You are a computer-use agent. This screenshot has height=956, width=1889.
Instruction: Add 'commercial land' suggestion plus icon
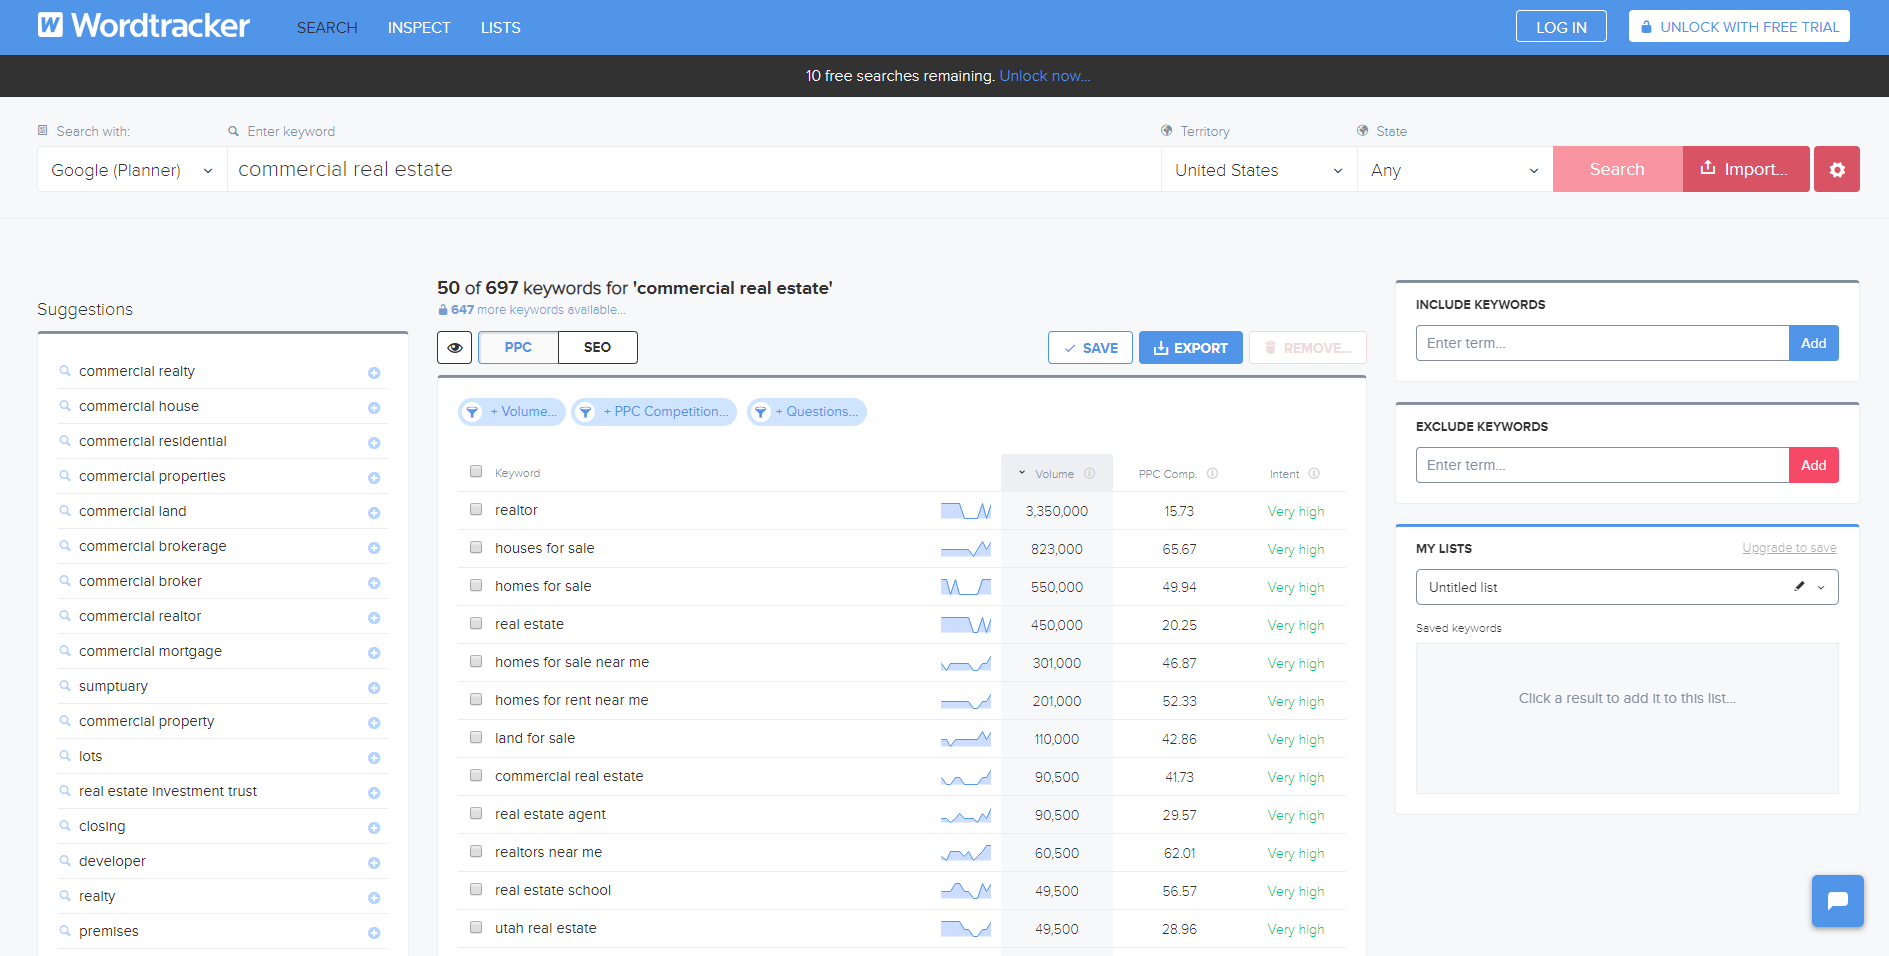[x=374, y=513]
